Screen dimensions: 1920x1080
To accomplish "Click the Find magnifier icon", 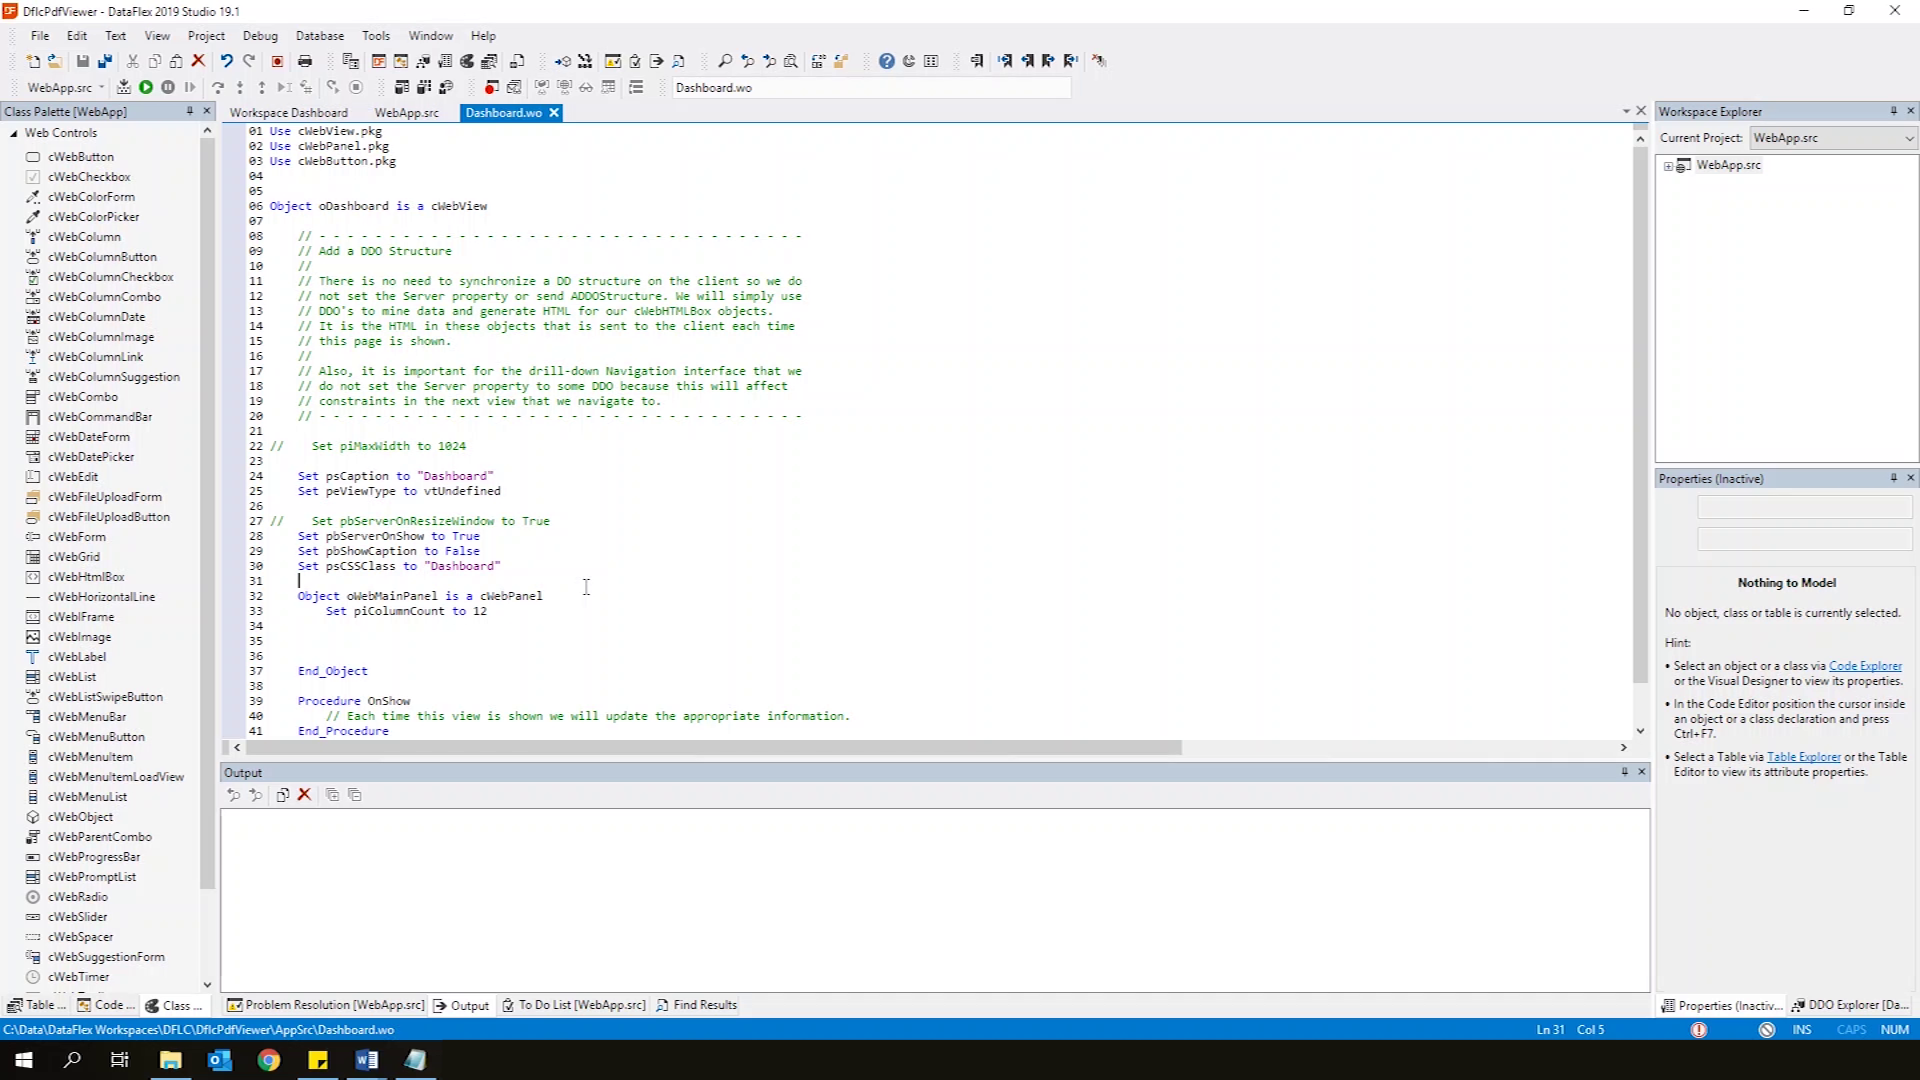I will click(725, 61).
